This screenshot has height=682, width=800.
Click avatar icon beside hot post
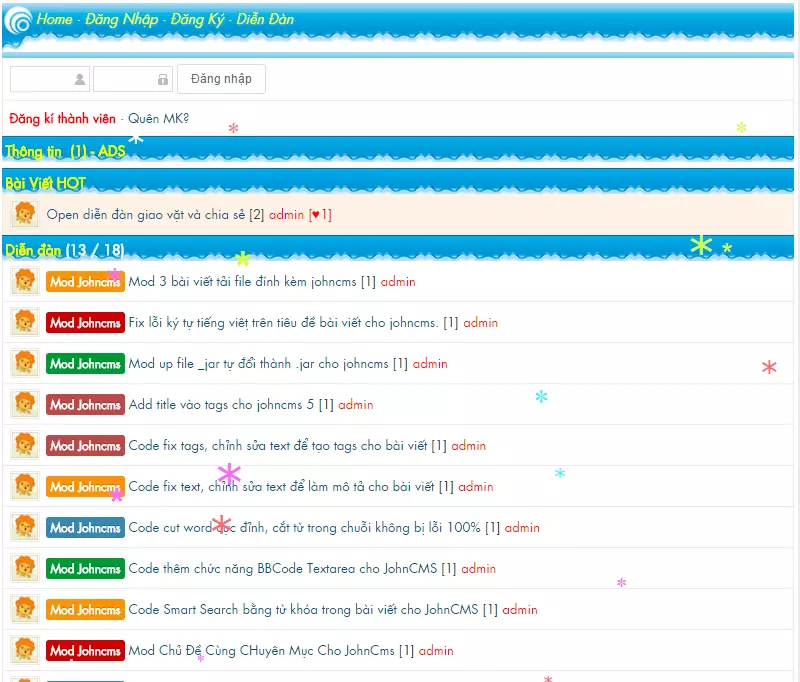tap(25, 214)
